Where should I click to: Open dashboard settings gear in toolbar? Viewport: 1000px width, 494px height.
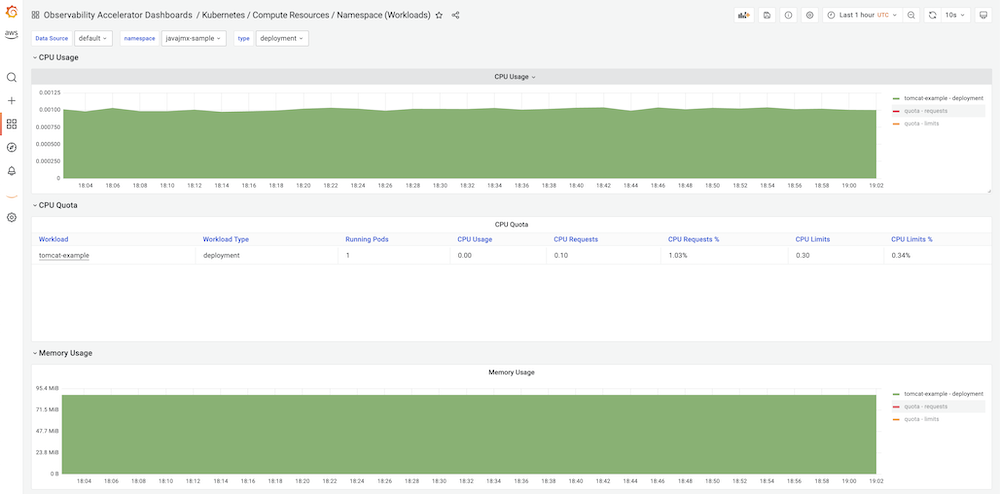pos(810,15)
